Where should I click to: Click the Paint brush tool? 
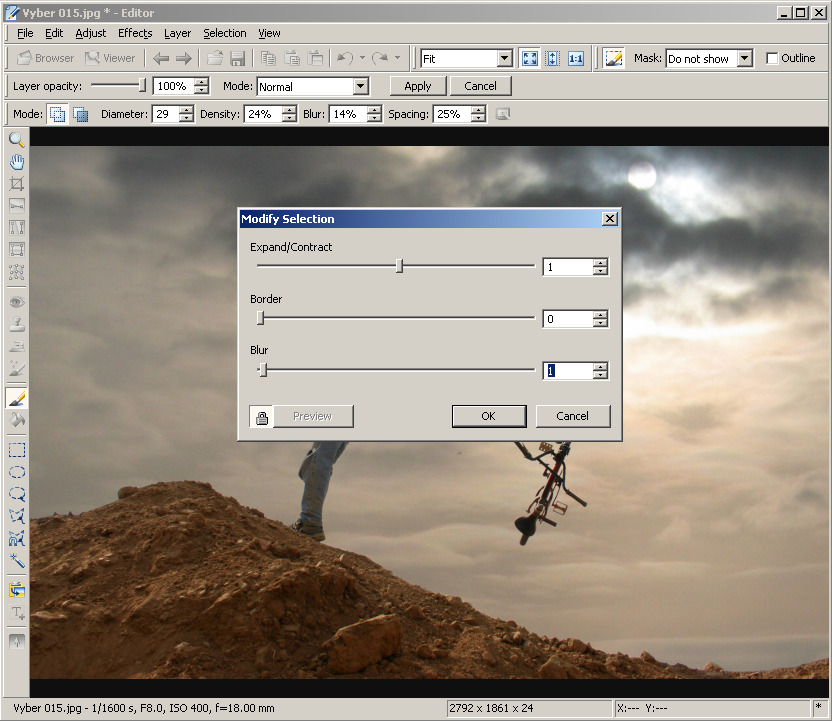17,398
